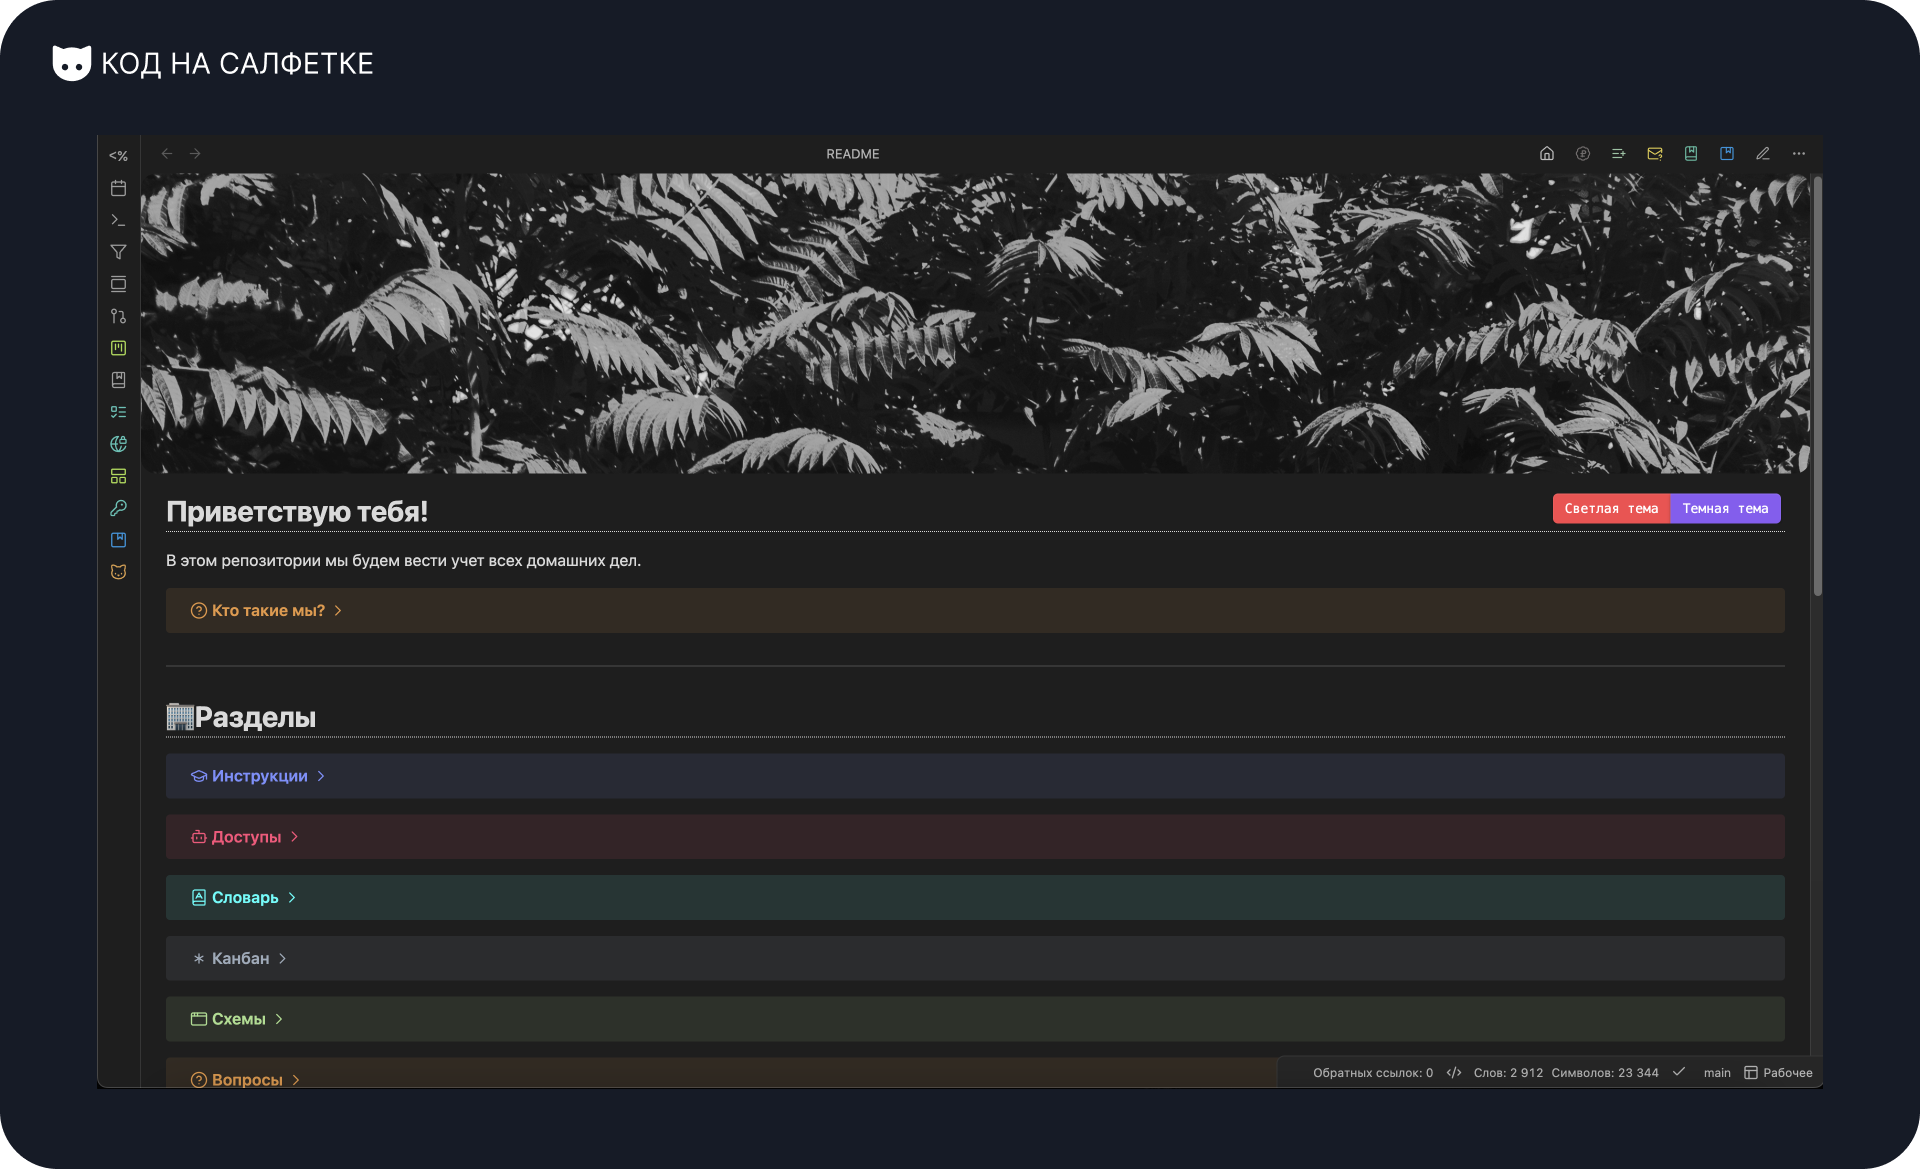Viewport: 1920px width, 1169px height.
Task: Open the Рабочее workspace switcher
Action: [x=1778, y=1073]
